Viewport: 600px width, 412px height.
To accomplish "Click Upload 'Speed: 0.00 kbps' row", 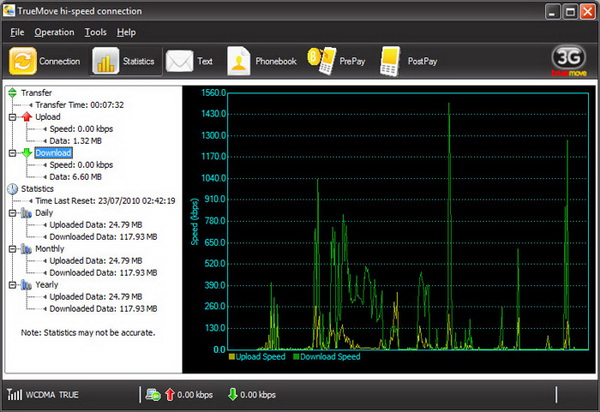I will click(81, 129).
